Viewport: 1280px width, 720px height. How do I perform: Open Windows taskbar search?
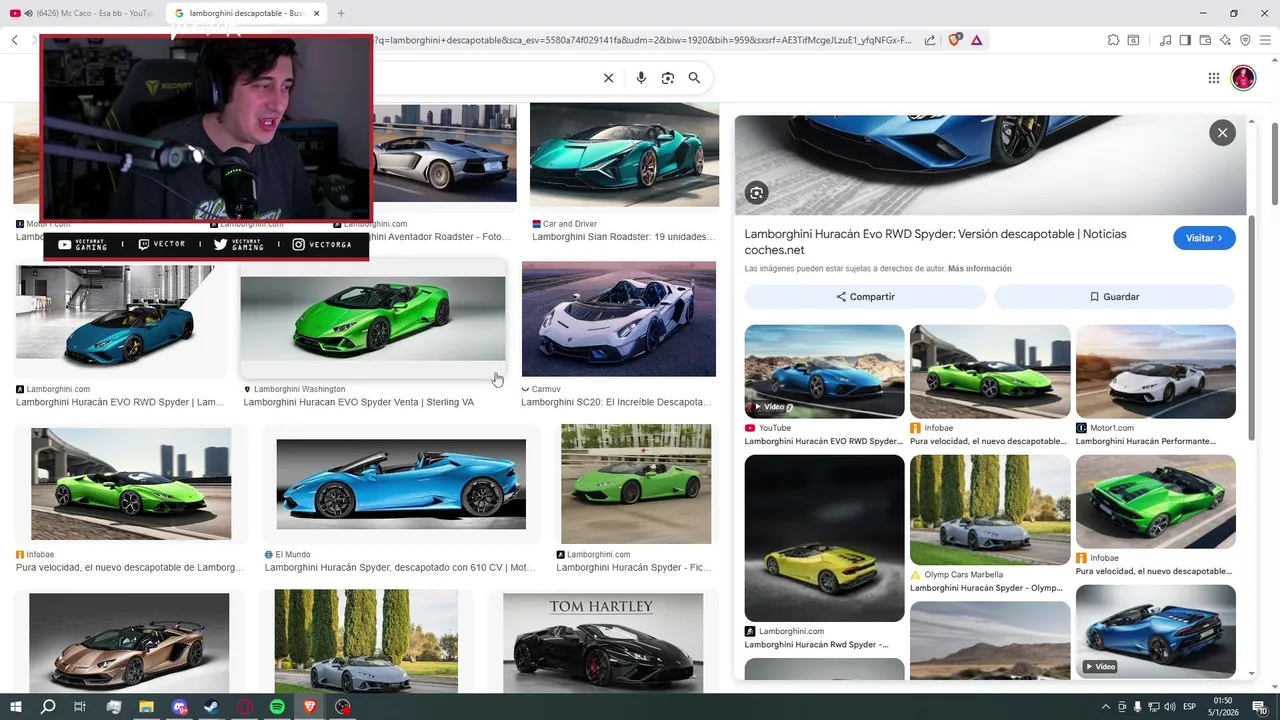[x=48, y=707]
